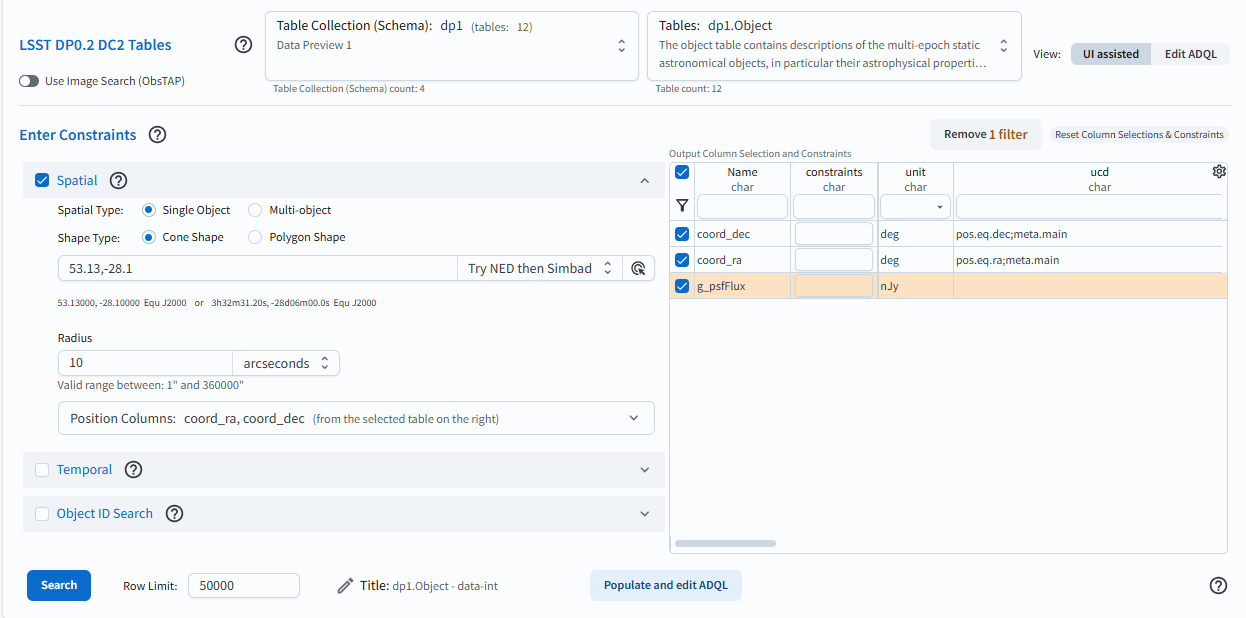Screen dimensions: 1246x618
Task: Open the LSST DP0.2 DC2 Tables help icon
Action: pyautogui.click(x=243, y=44)
